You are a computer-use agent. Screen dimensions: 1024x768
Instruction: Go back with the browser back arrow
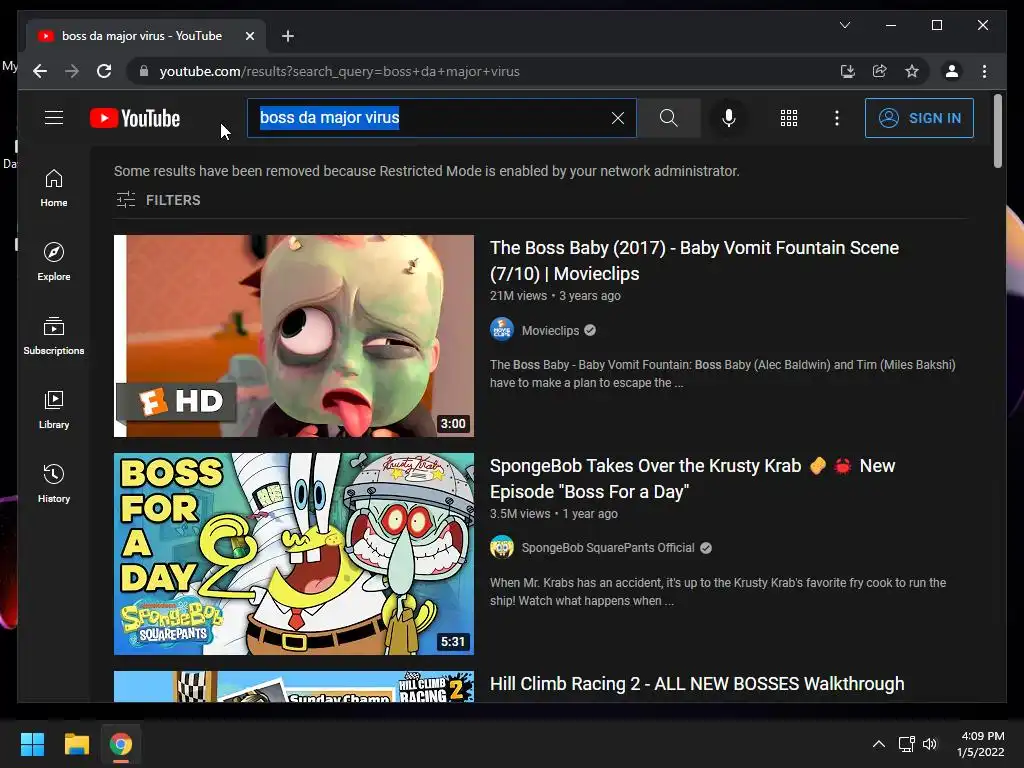[40, 71]
